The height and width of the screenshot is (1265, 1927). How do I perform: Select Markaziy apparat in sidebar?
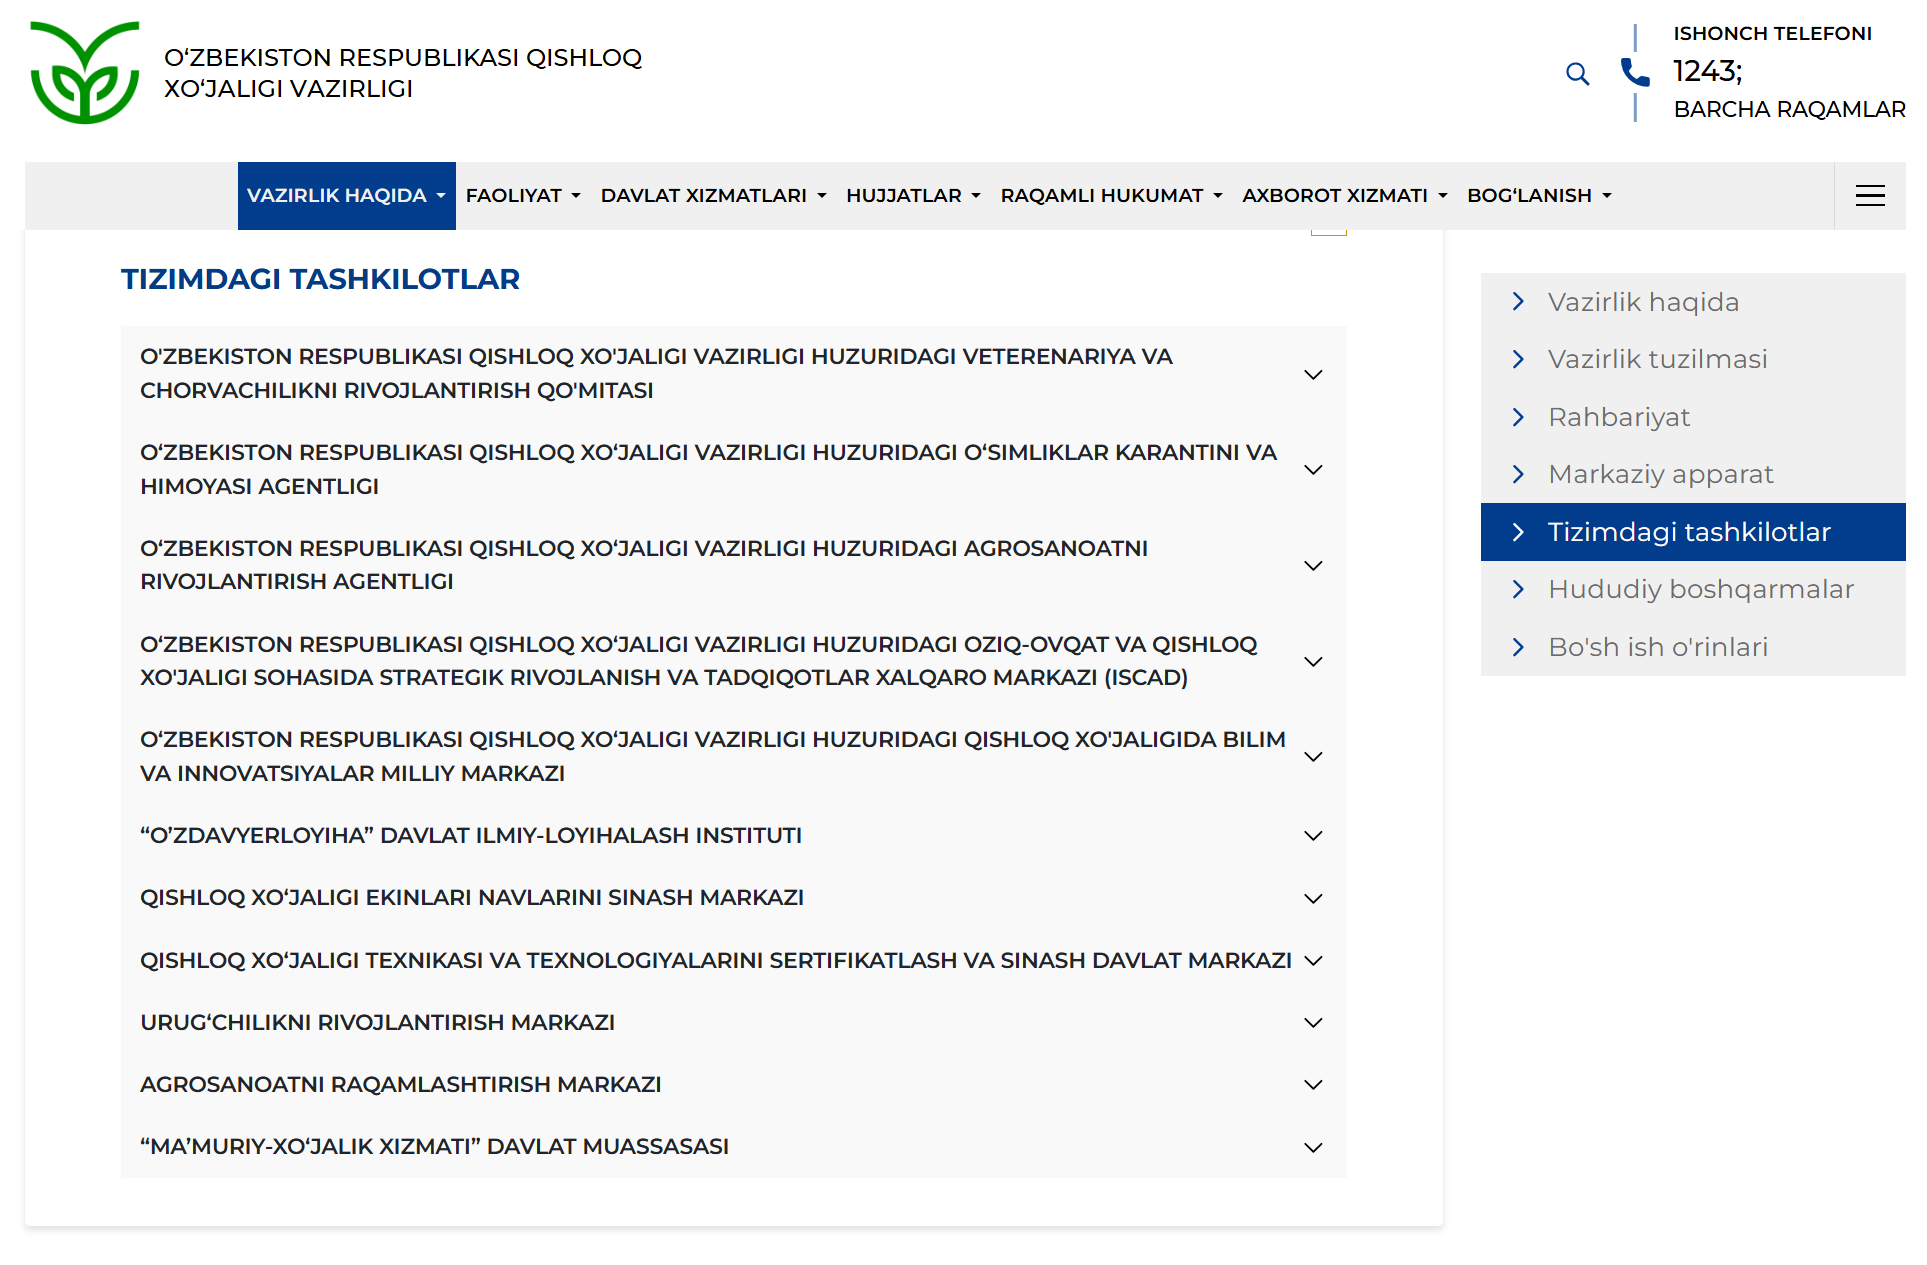pyautogui.click(x=1660, y=474)
